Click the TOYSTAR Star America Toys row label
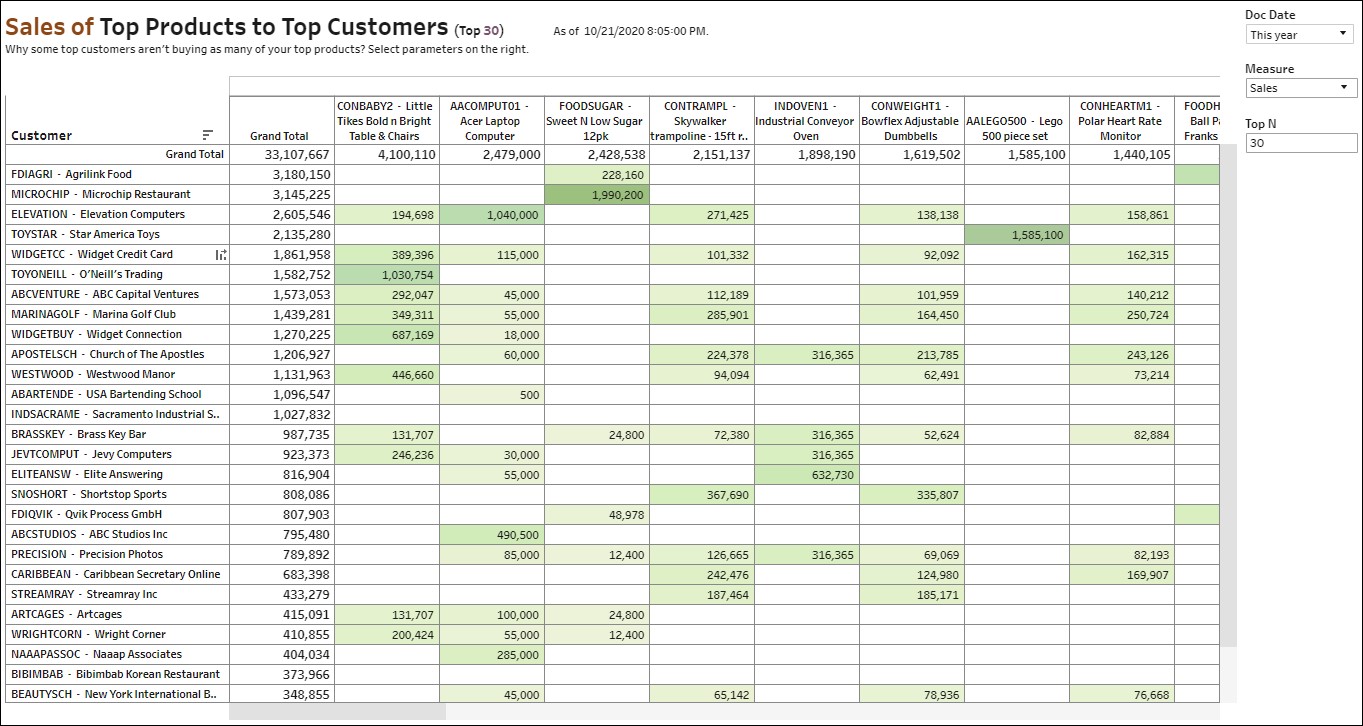The image size is (1363, 726). (85, 234)
